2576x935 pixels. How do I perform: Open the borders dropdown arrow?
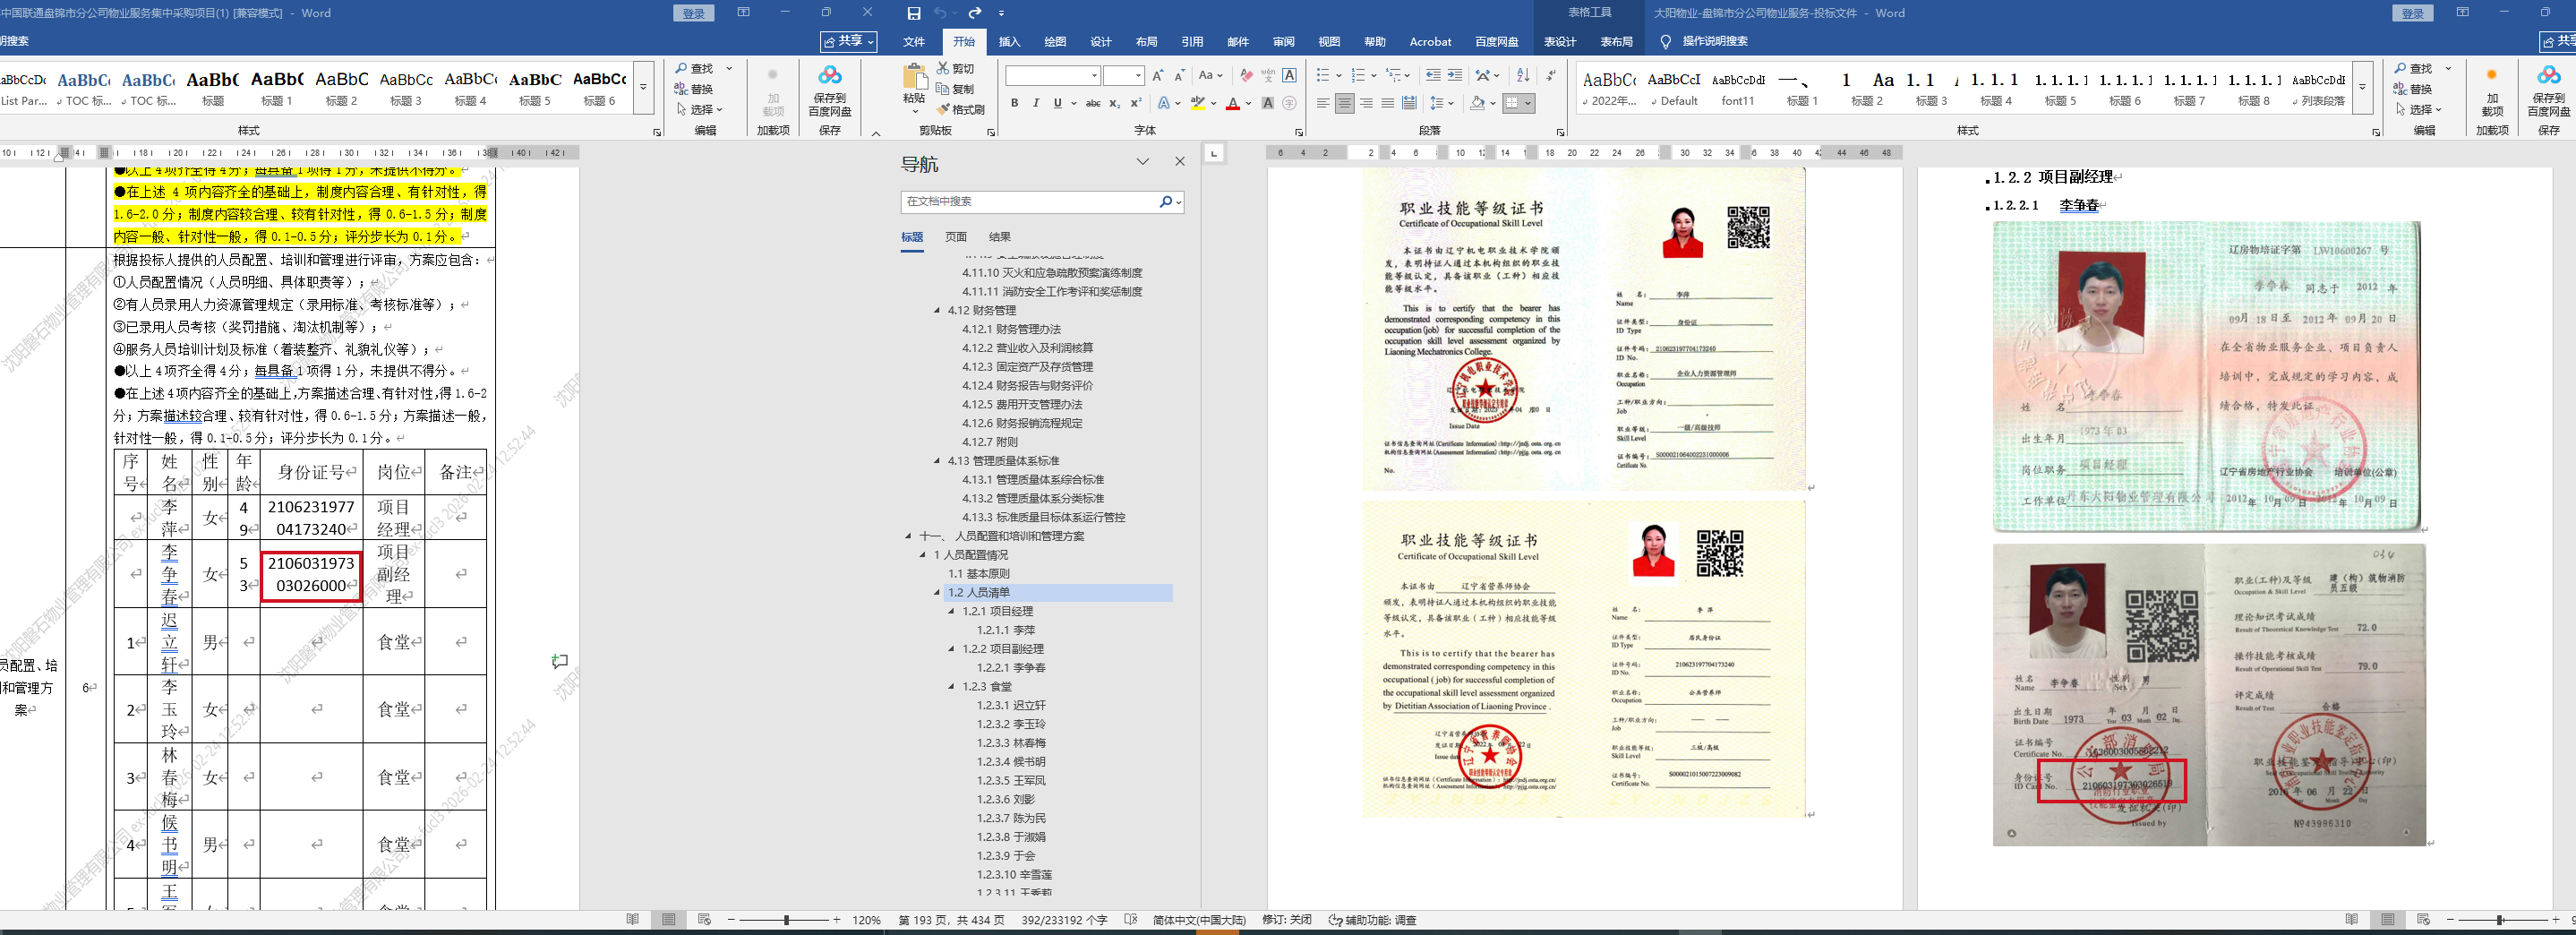[x=1528, y=103]
